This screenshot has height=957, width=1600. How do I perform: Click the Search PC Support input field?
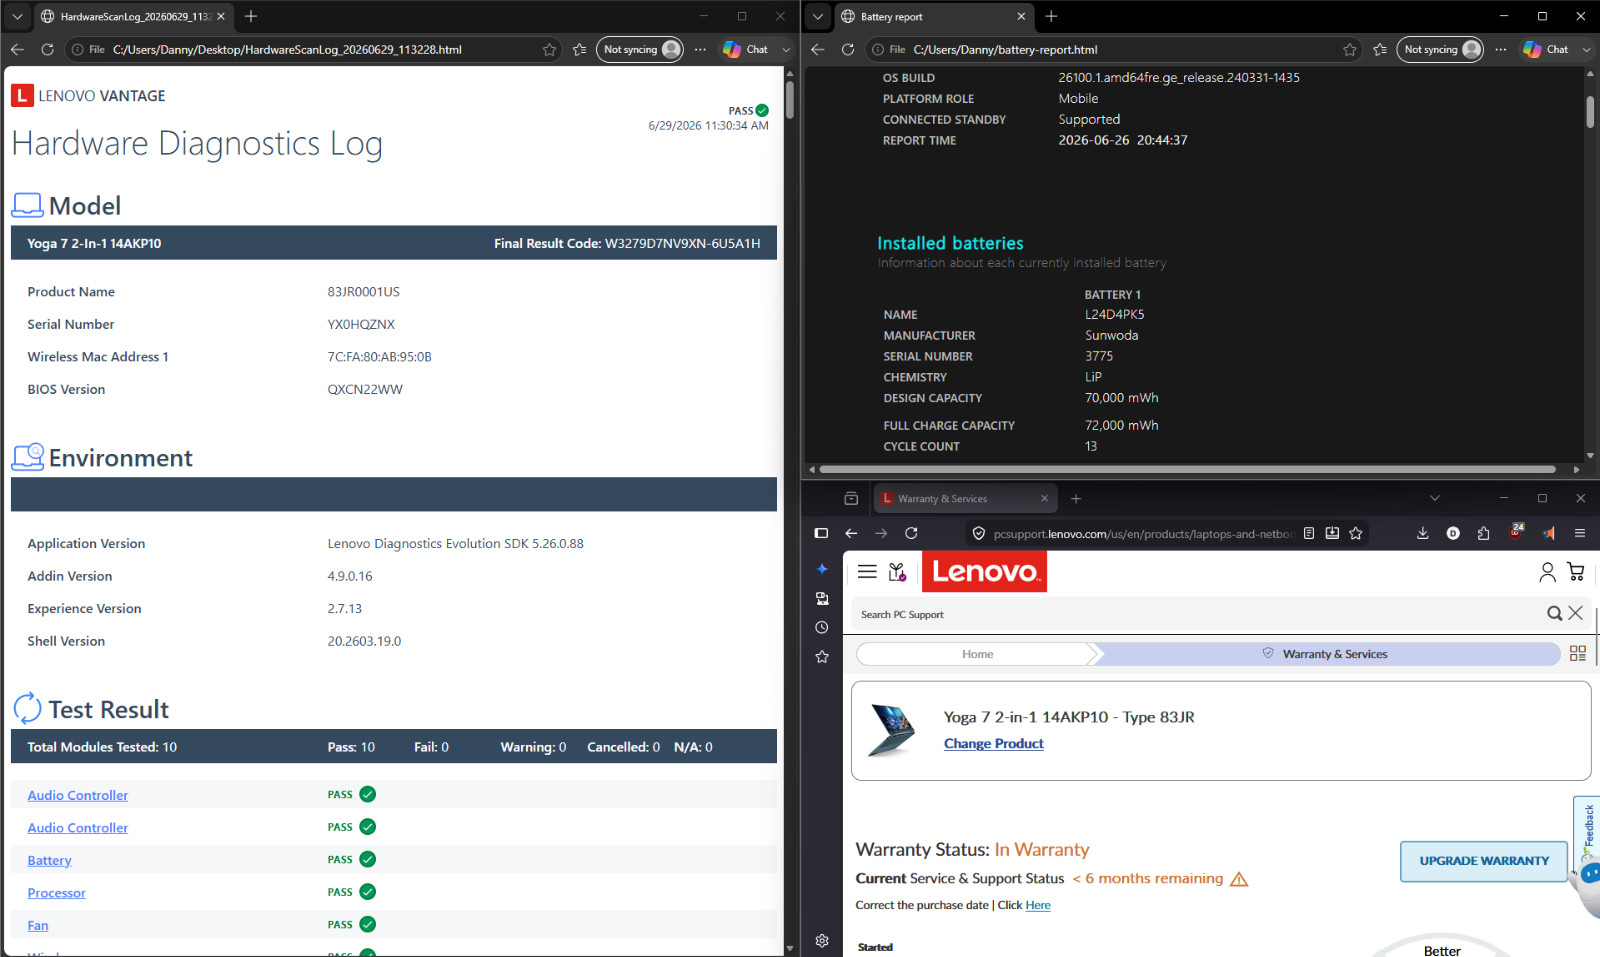click(x=1198, y=614)
